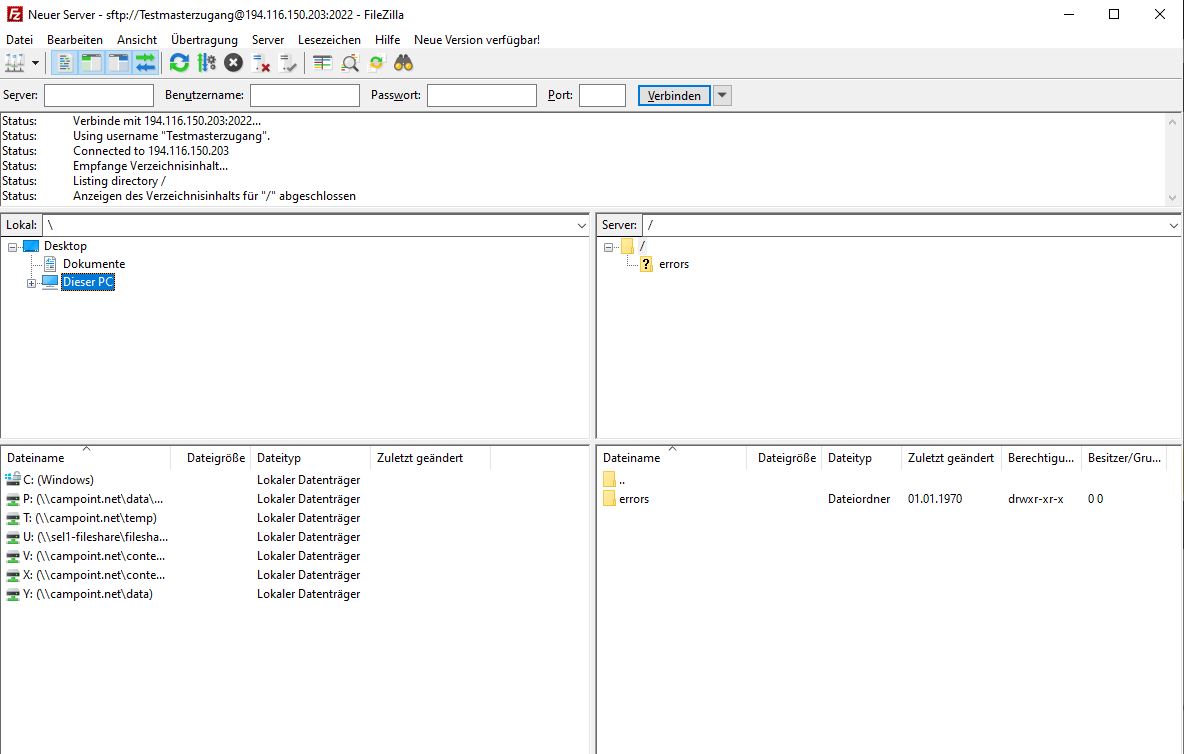Collapse the Desktop tree node

click(12, 247)
